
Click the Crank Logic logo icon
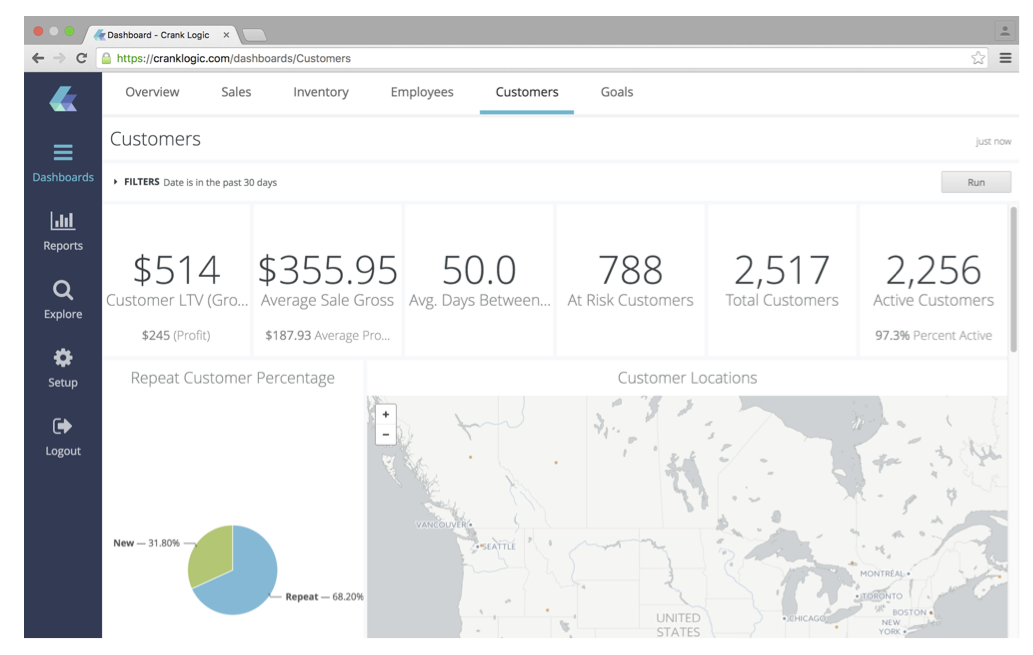coord(63,99)
